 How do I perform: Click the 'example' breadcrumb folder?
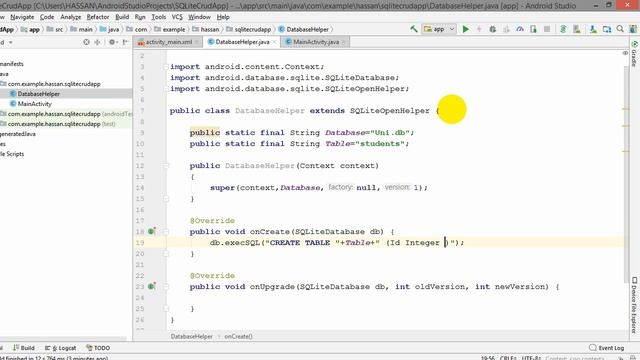170,29
